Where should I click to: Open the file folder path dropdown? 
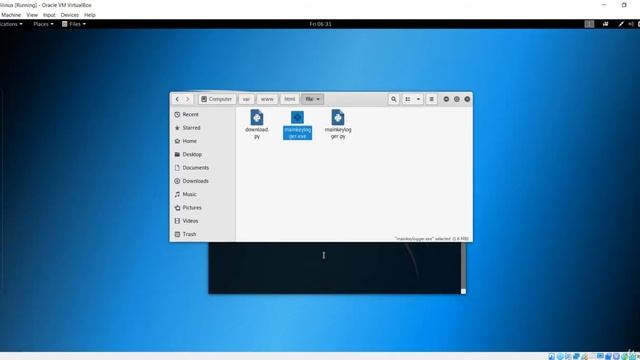pos(313,99)
